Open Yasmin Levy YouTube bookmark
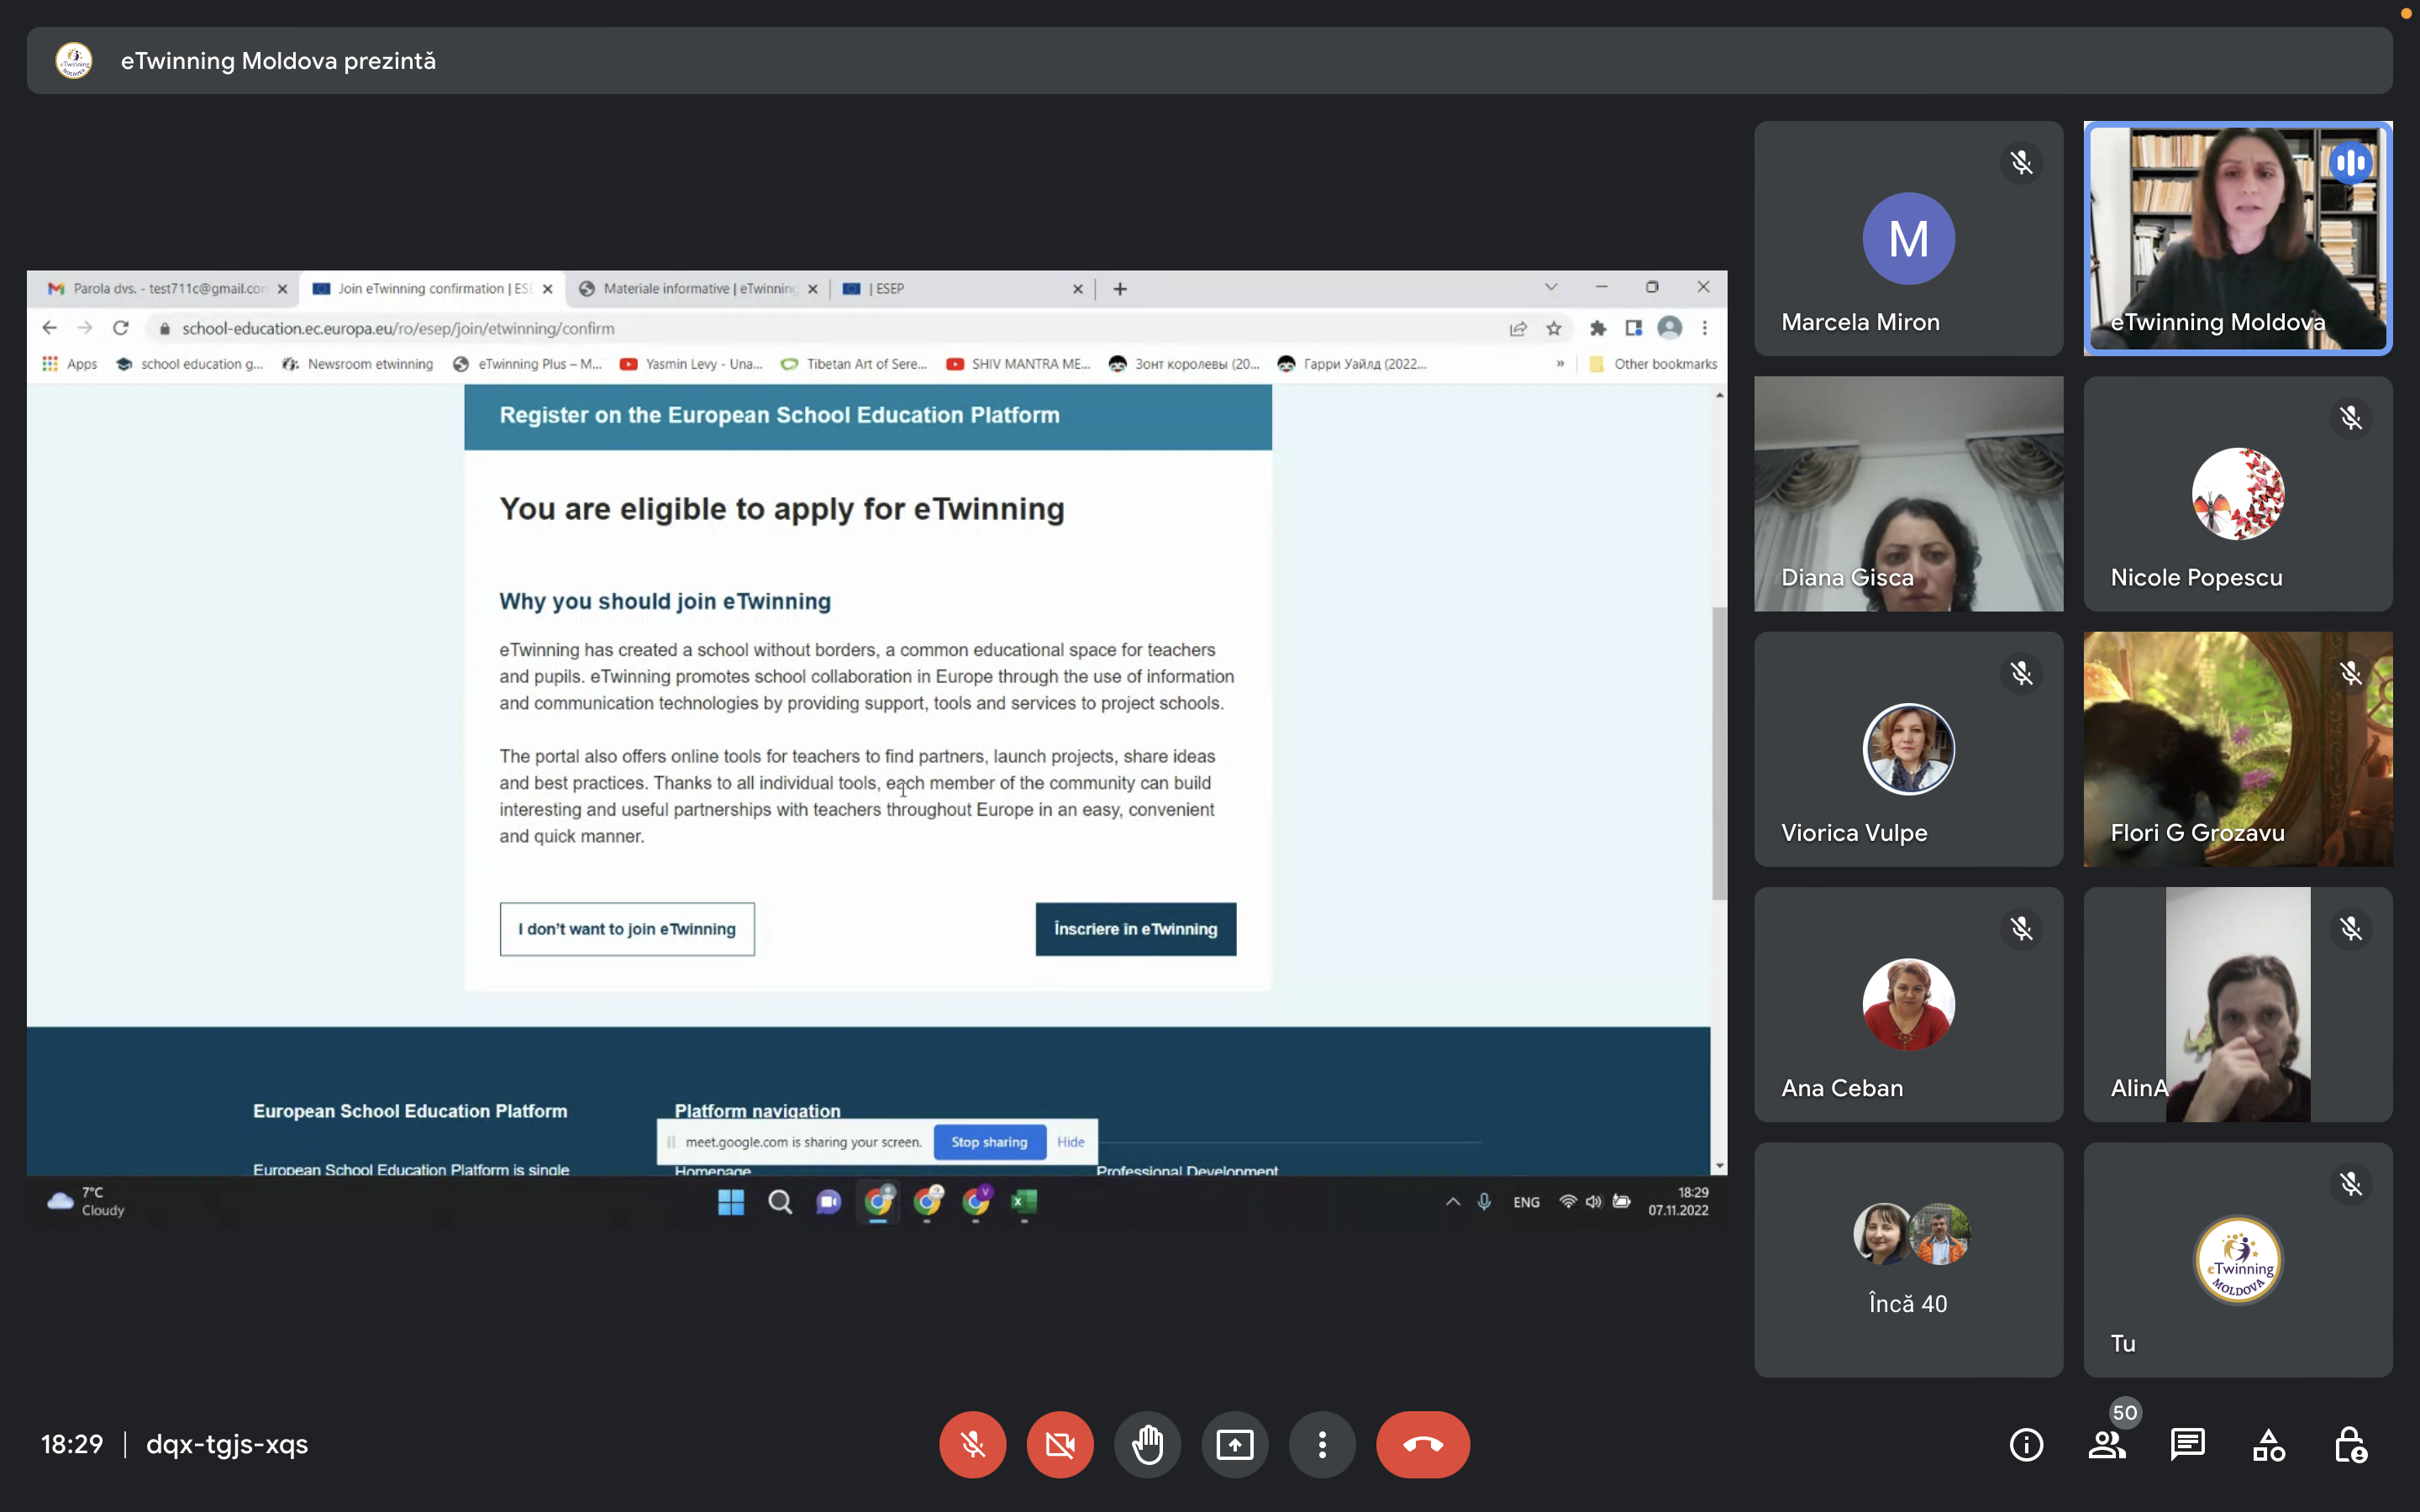This screenshot has height=1512, width=2420. click(691, 364)
